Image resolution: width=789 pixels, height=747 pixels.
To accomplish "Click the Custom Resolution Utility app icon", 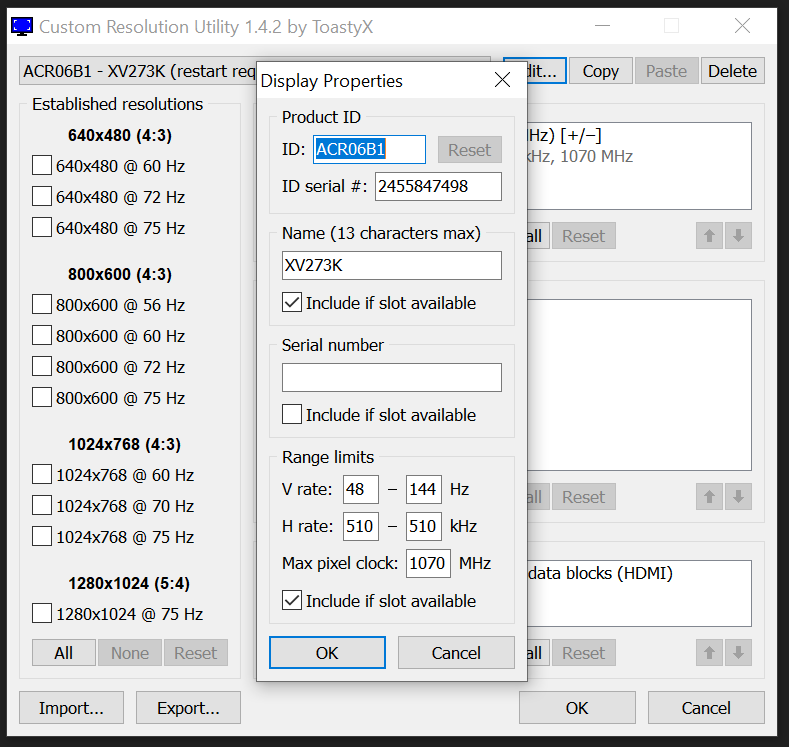I will click(x=21, y=26).
